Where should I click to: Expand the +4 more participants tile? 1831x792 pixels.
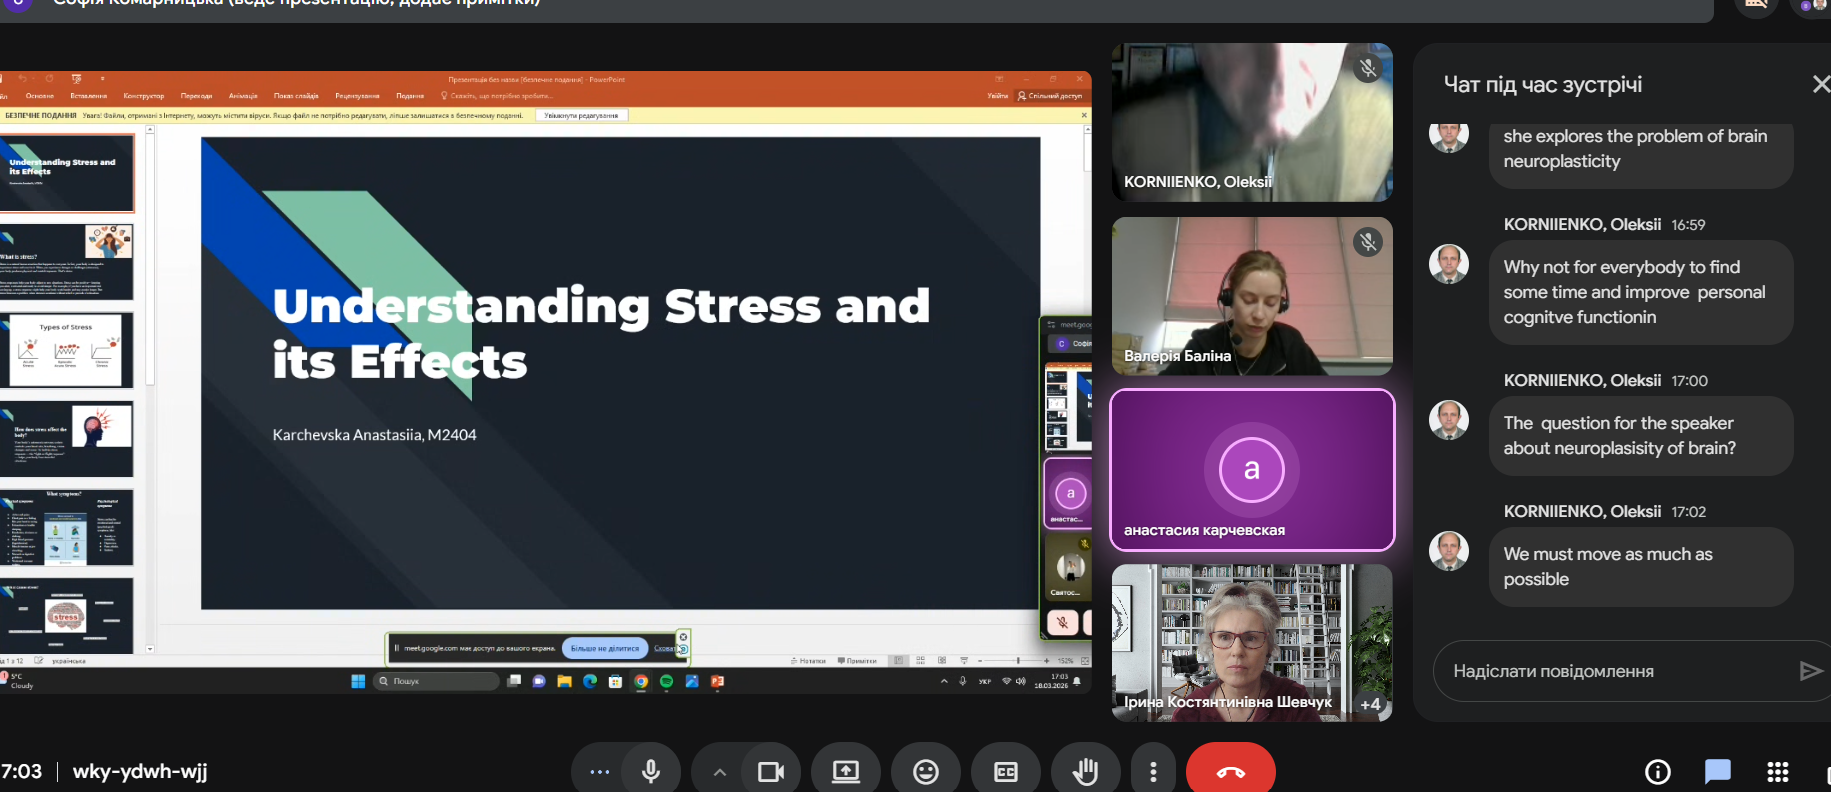coord(1370,704)
